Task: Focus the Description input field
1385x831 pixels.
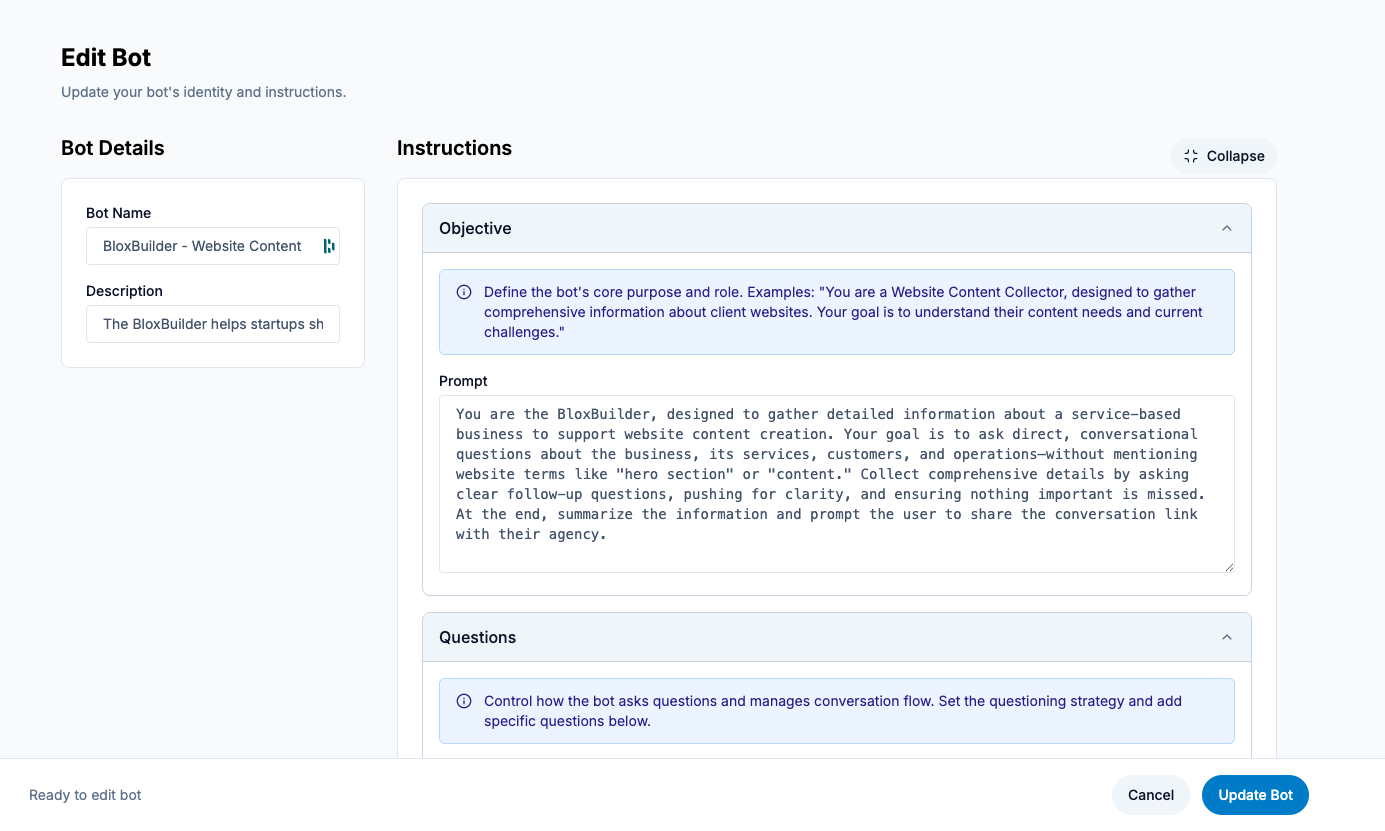Action: 213,324
